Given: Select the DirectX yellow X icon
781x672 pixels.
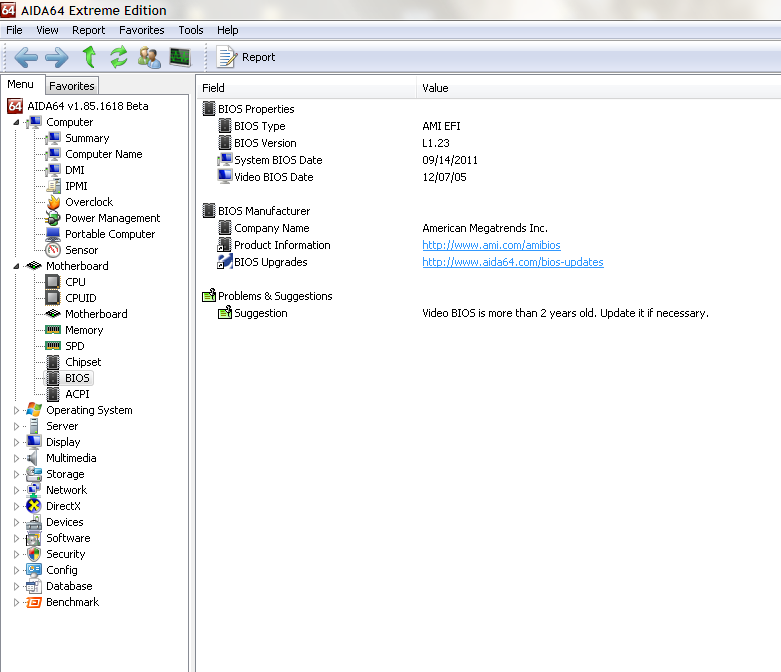Looking at the screenshot, I should pos(34,506).
